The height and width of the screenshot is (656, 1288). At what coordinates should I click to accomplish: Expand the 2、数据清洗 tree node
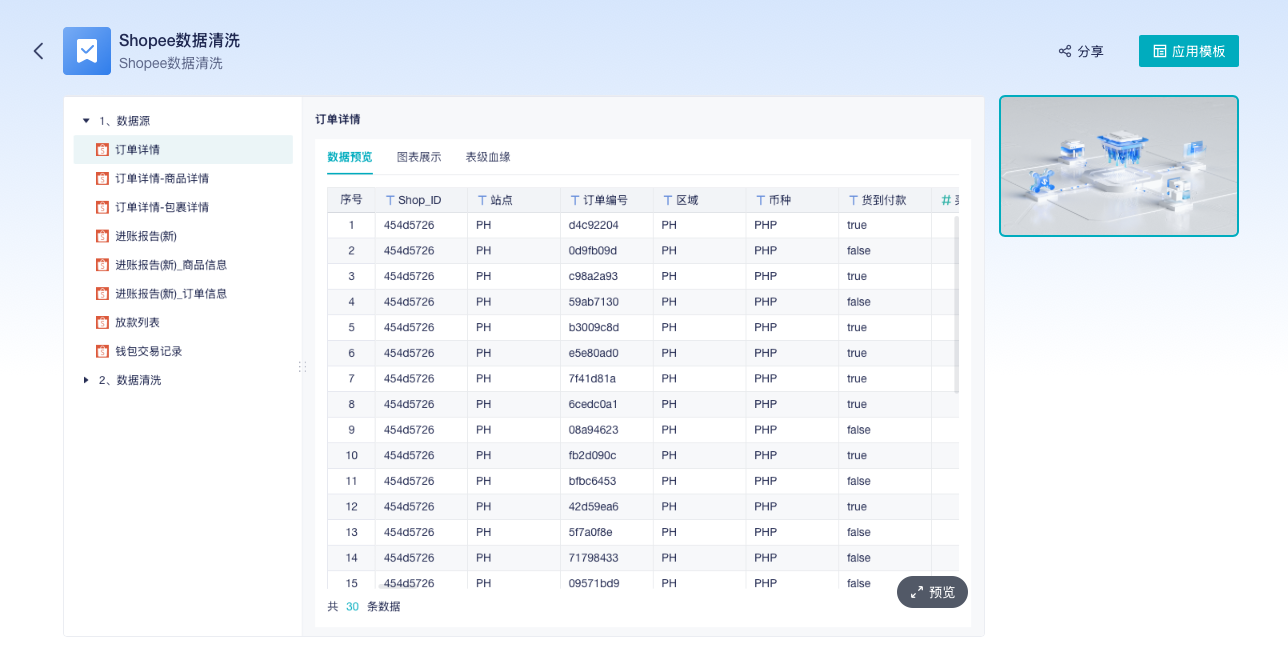click(86, 381)
